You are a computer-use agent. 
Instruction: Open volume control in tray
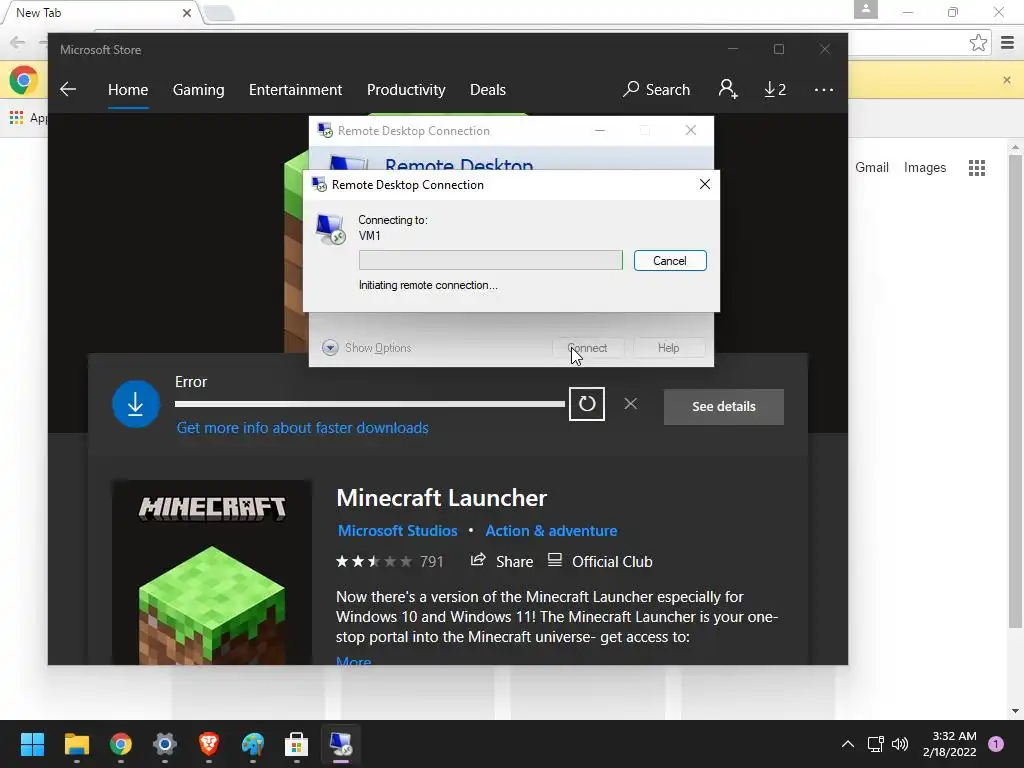click(x=900, y=744)
